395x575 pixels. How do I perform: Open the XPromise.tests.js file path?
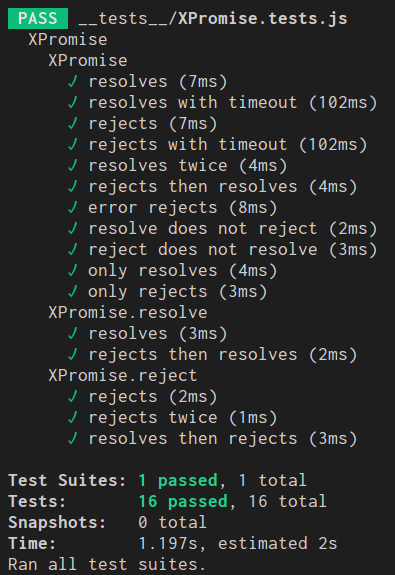tap(213, 18)
